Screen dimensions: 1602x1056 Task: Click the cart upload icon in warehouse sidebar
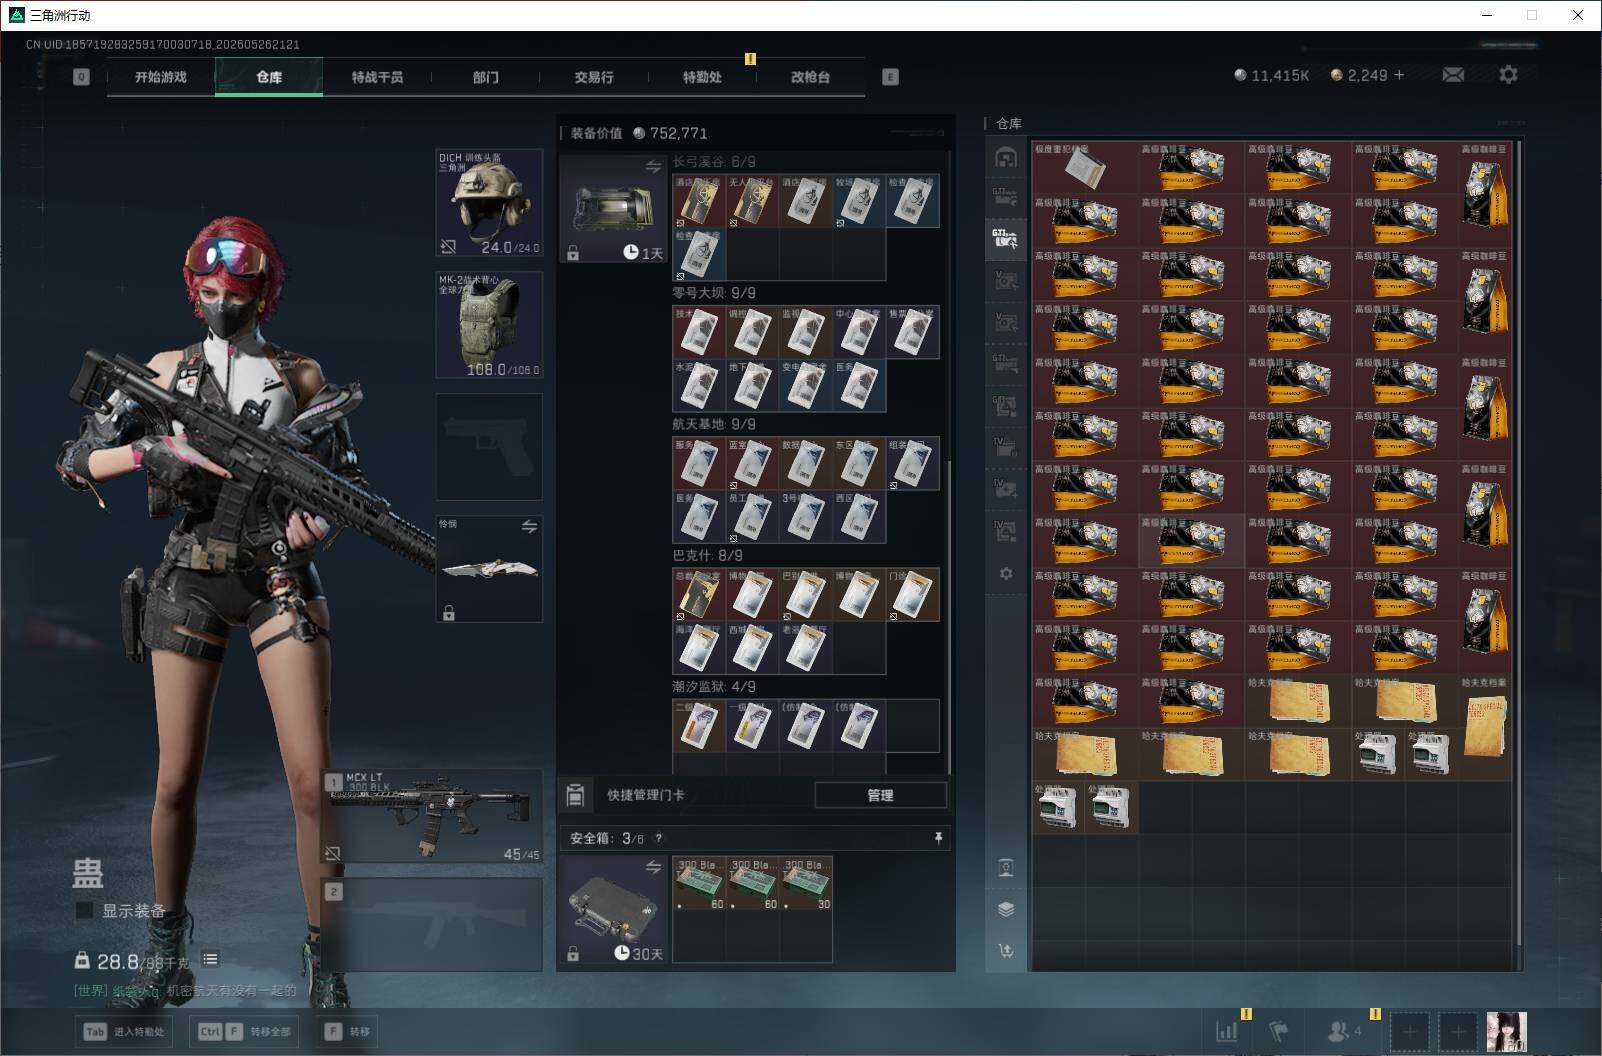point(1006,951)
